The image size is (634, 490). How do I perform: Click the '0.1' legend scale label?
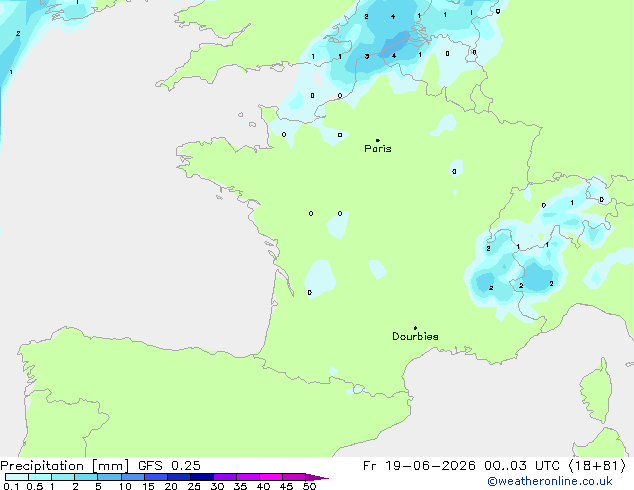(x=10, y=486)
